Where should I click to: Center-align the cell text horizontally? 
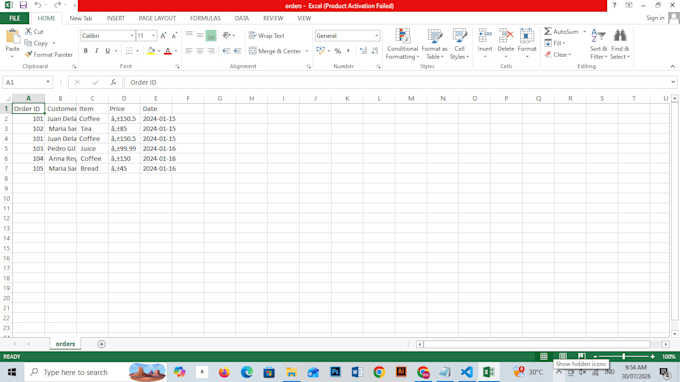pyautogui.click(x=200, y=51)
